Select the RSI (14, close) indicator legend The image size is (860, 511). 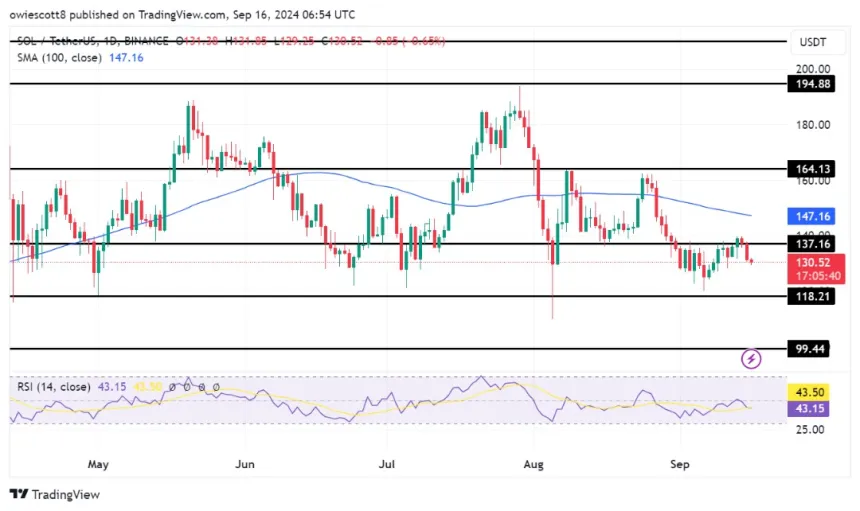pos(63,386)
